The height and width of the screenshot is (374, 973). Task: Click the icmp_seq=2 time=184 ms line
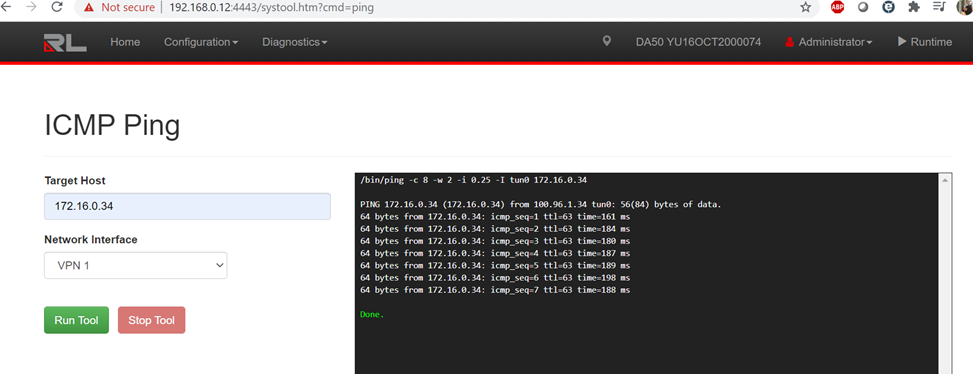(495, 229)
